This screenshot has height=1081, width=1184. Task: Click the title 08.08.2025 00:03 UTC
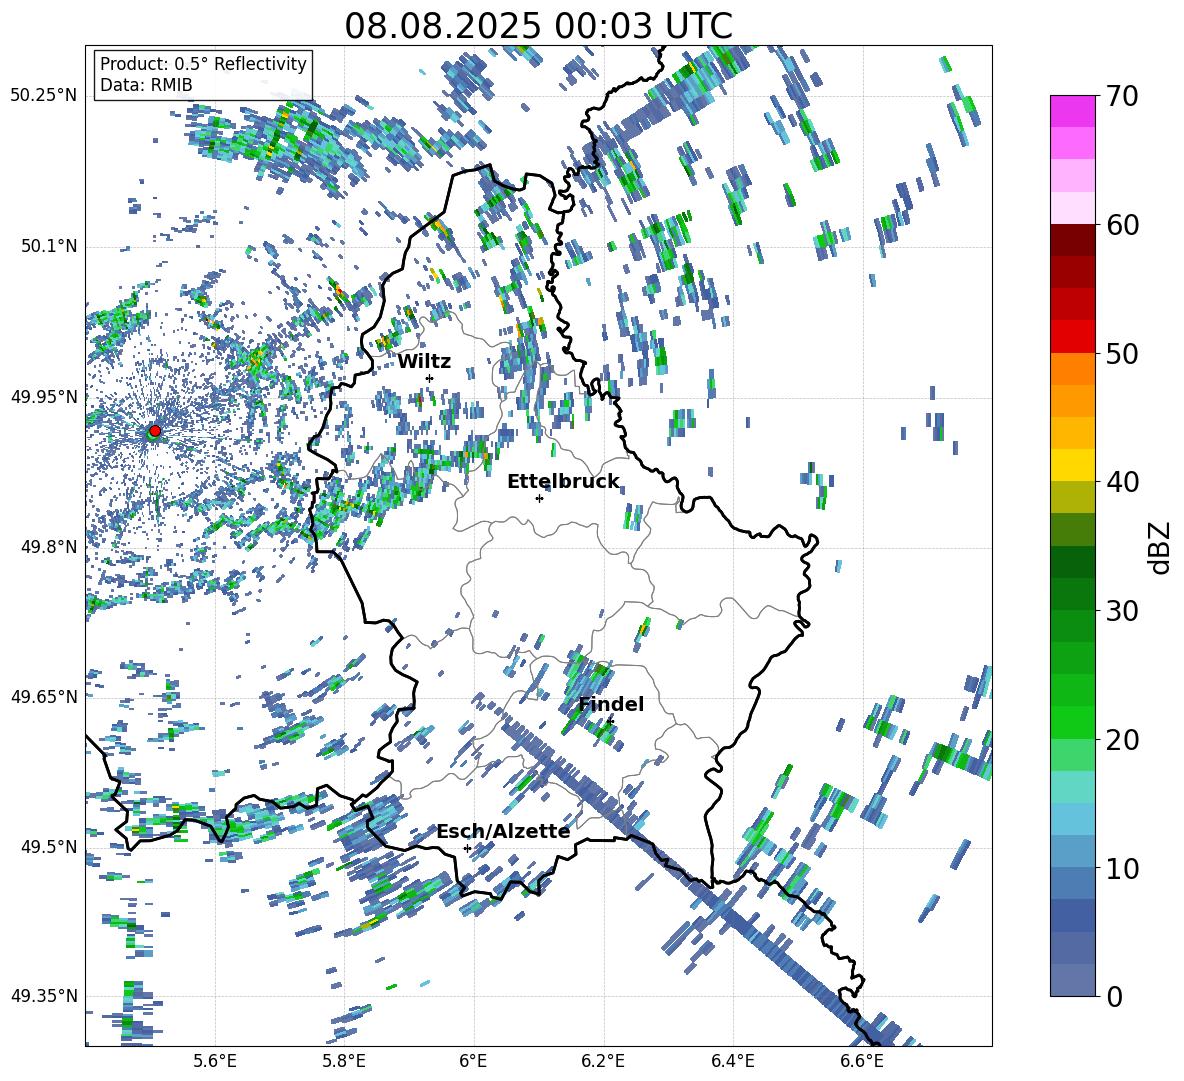[x=538, y=26]
